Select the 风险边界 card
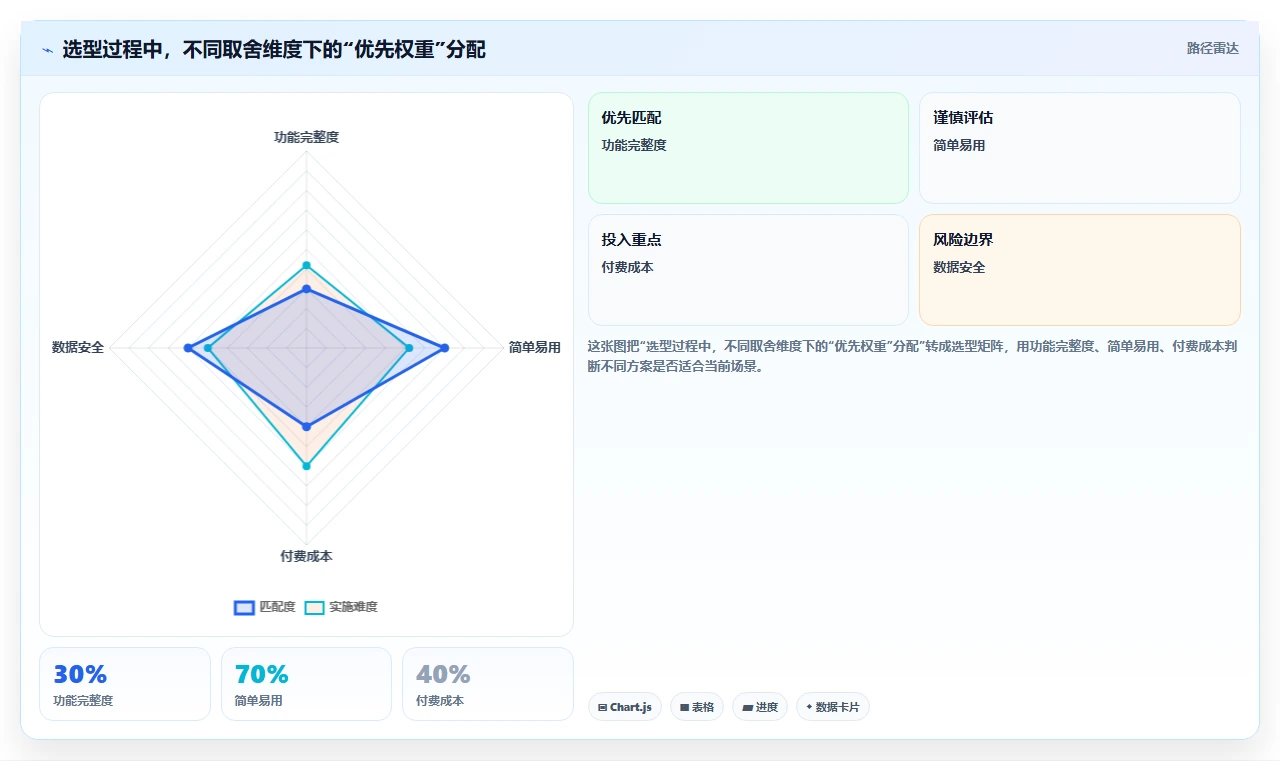 [x=1080, y=270]
